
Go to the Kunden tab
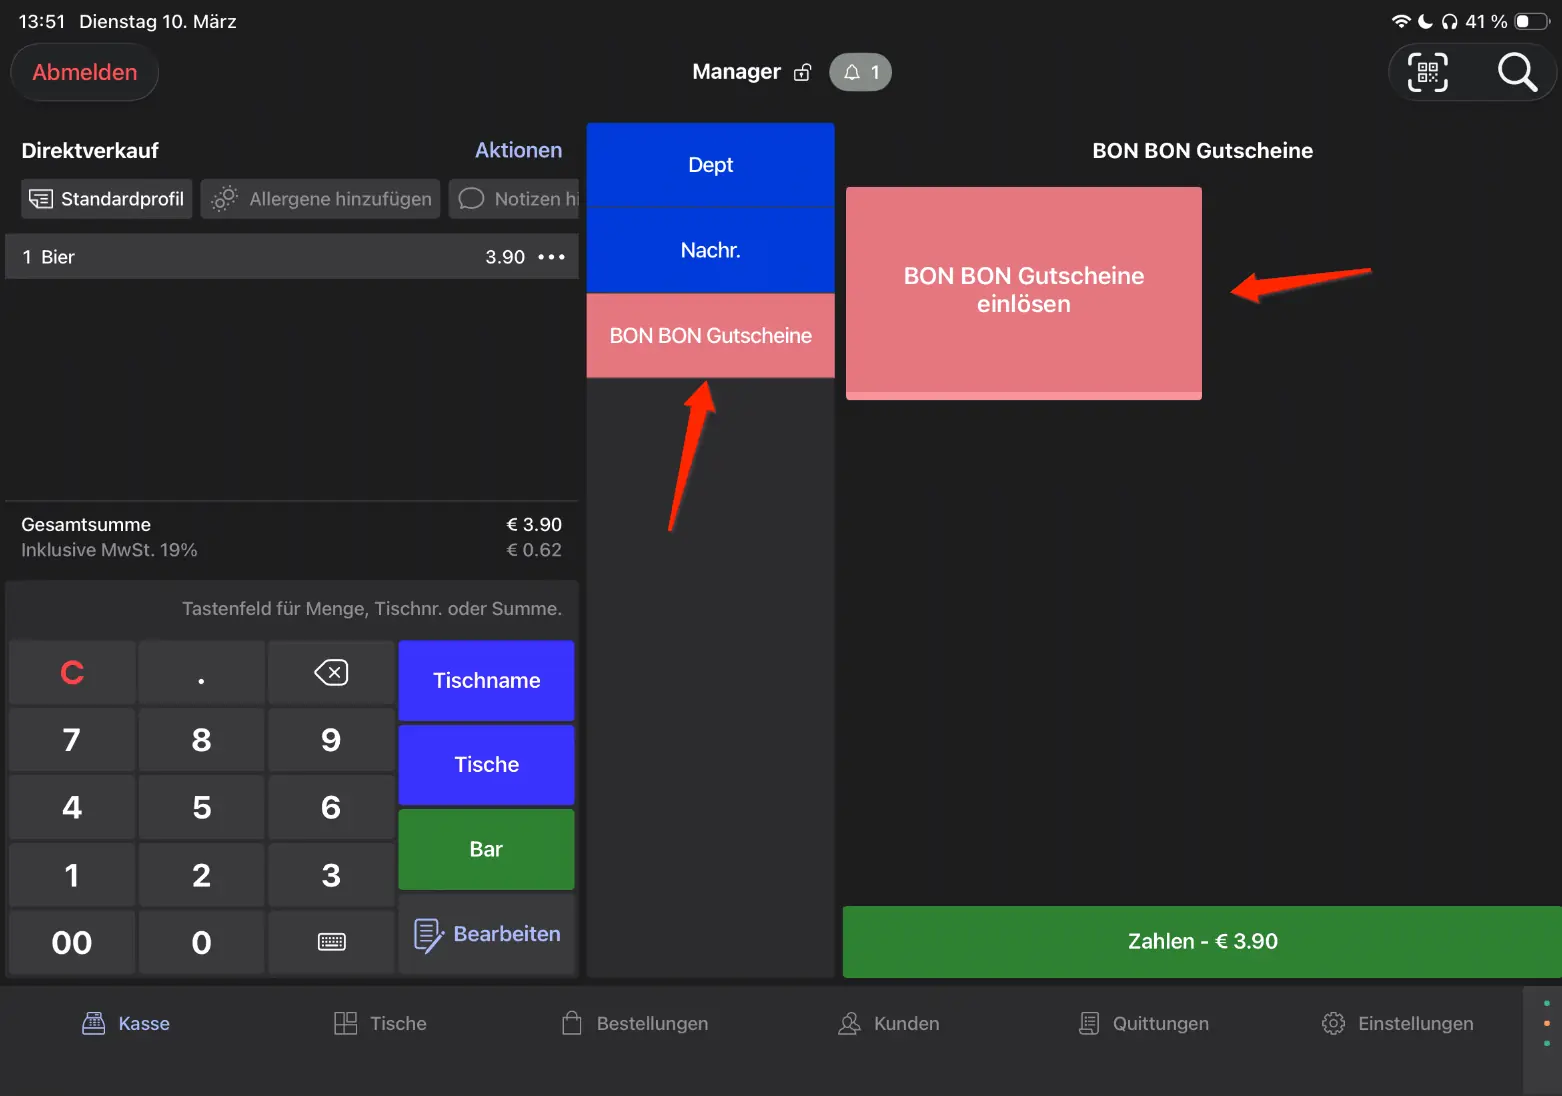889,1023
